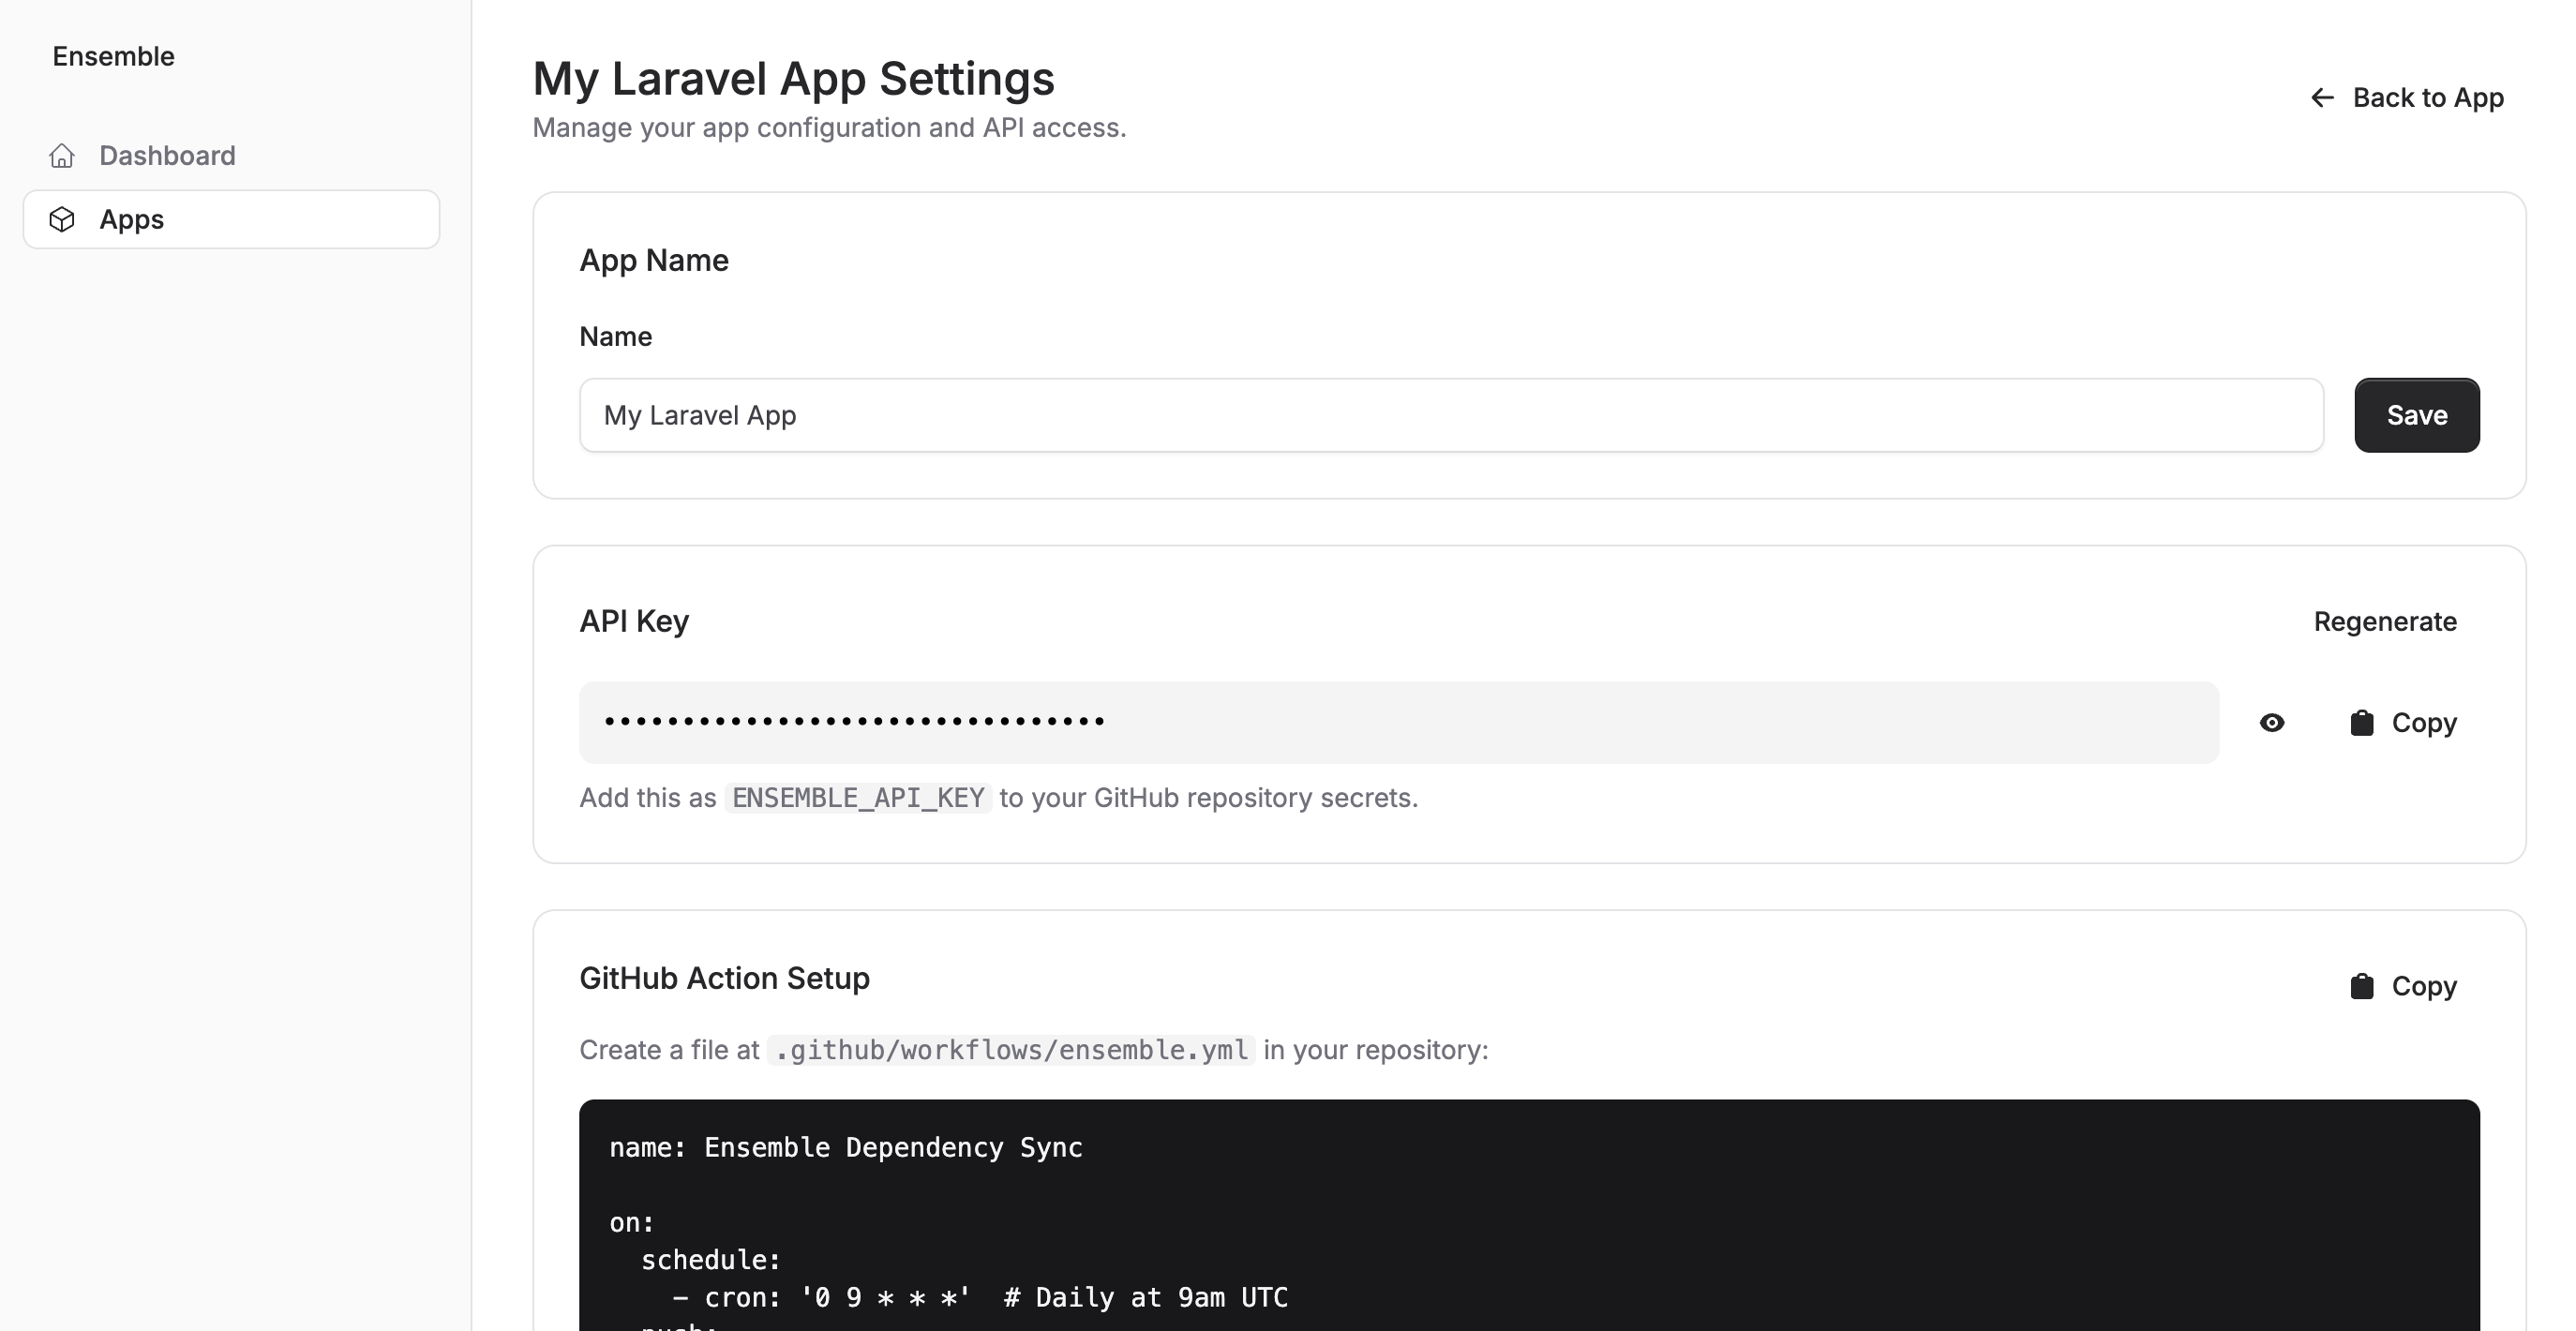2576x1331 pixels.
Task: Copy the API key value
Action: 2424,722
